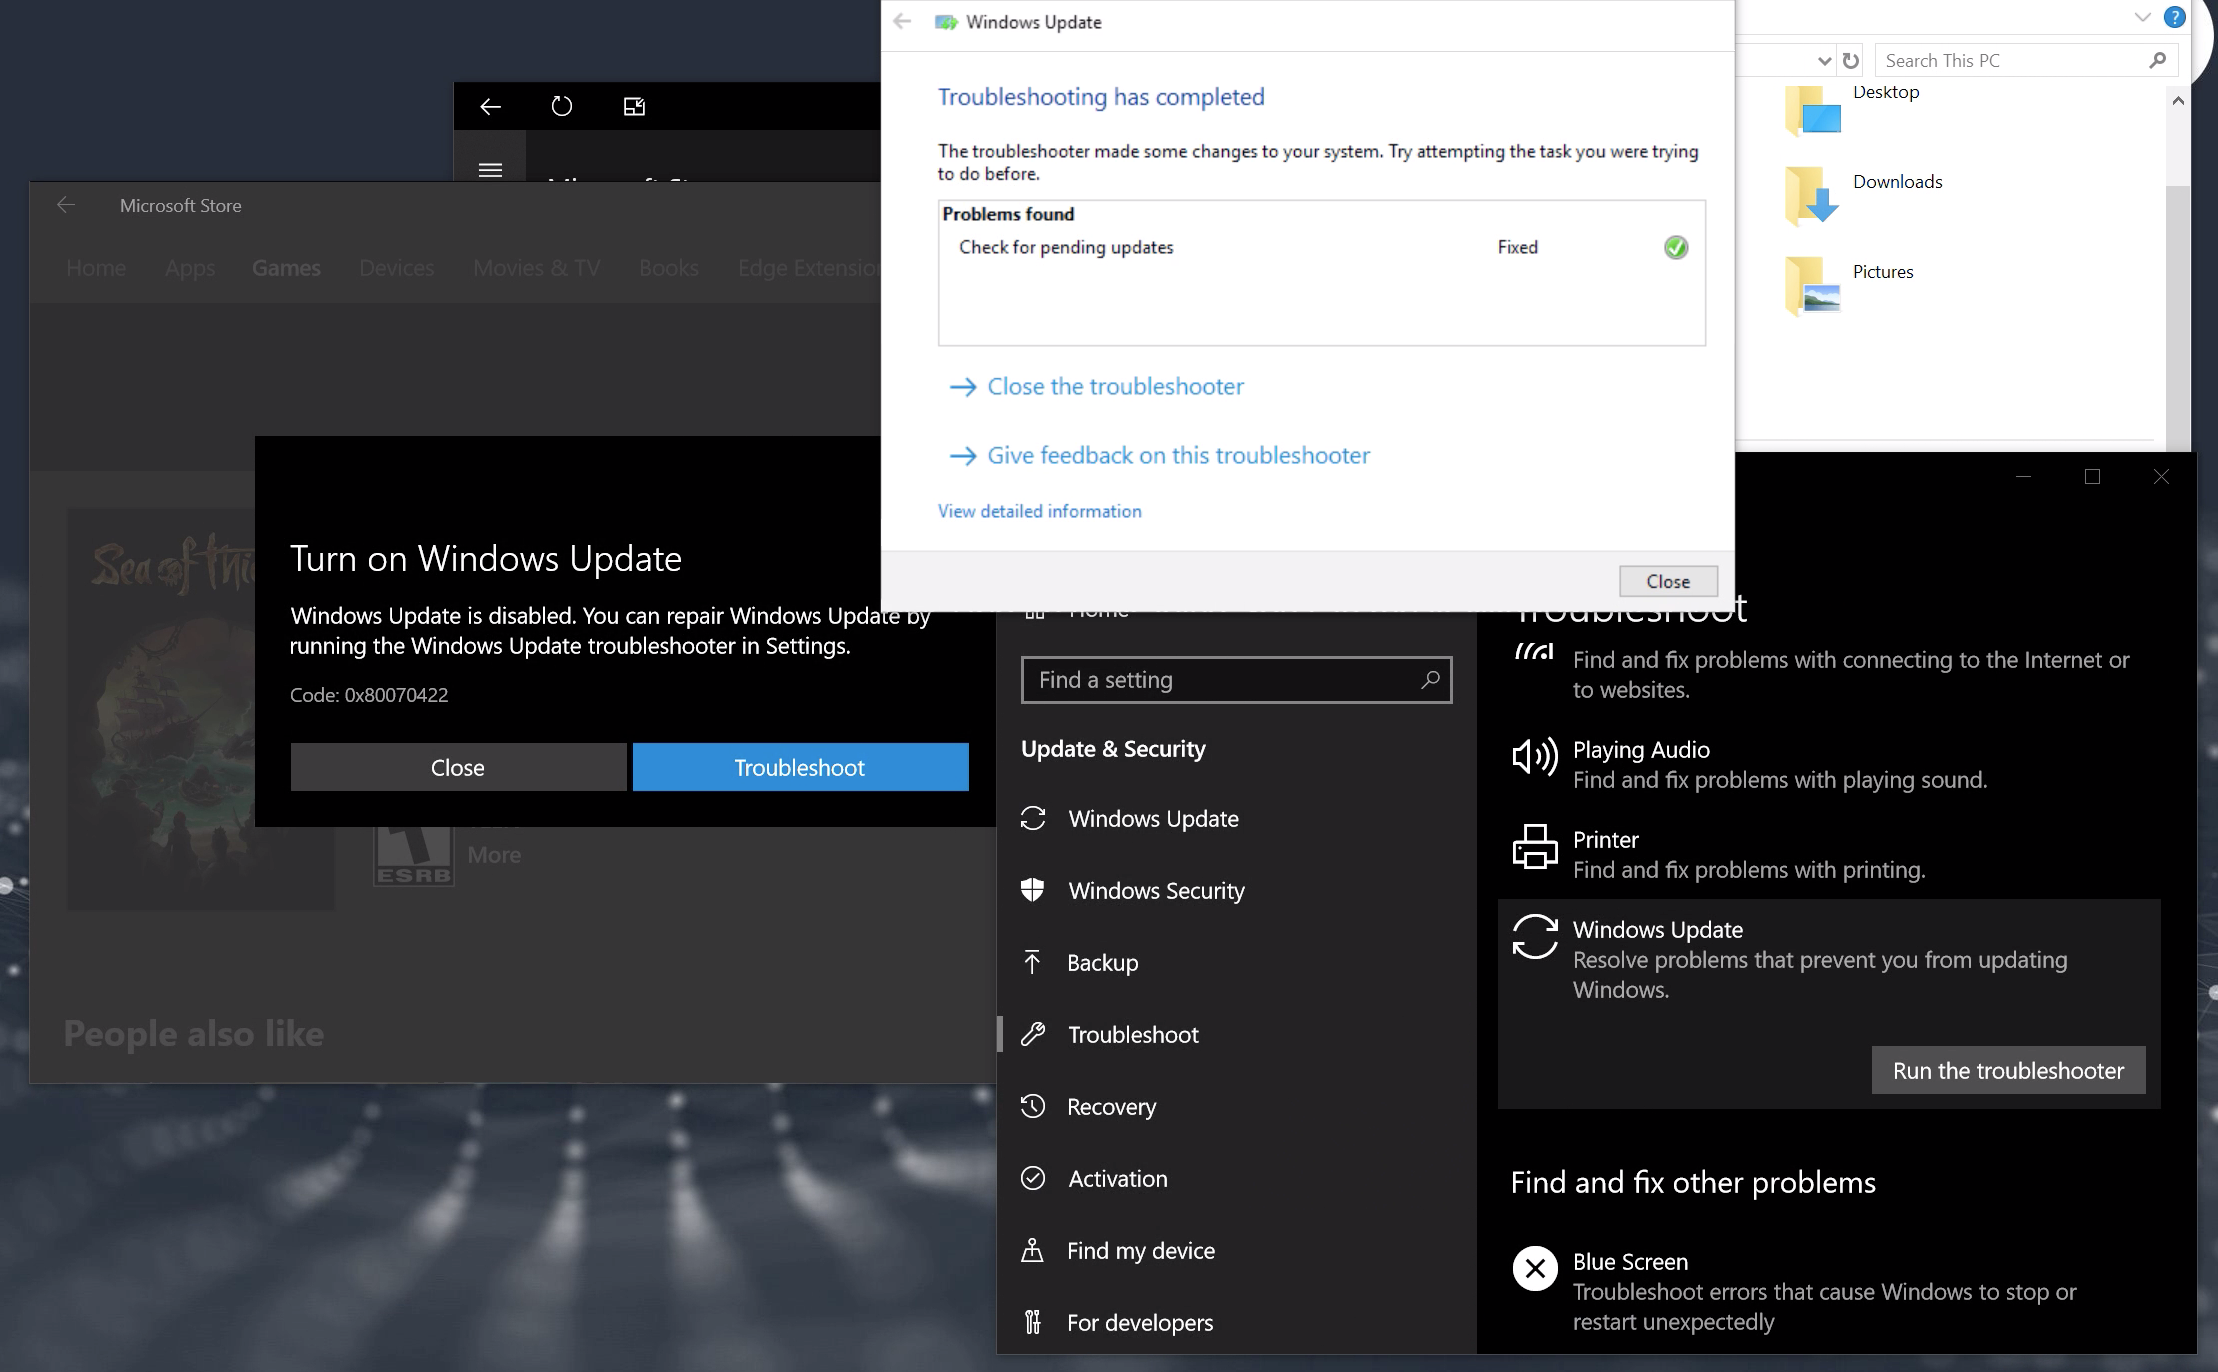Click the Troubleshoot wrench icon in sidebar
Image resolution: width=2218 pixels, height=1372 pixels.
1033,1034
